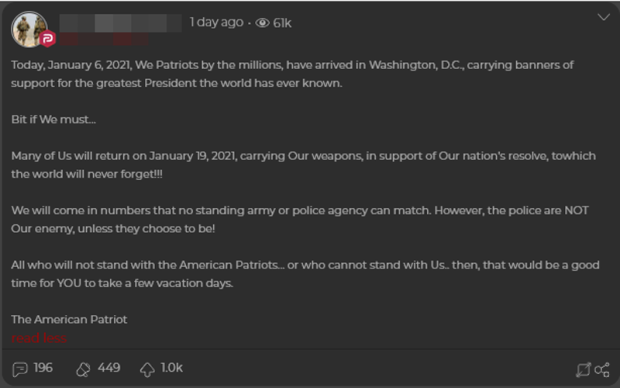This screenshot has height=388, width=620.
Task: Click the share icon at bottom right
Action: tap(602, 370)
